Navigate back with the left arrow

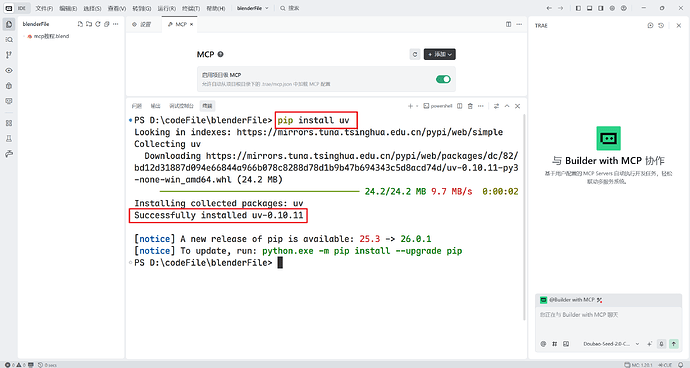(x=549, y=8)
